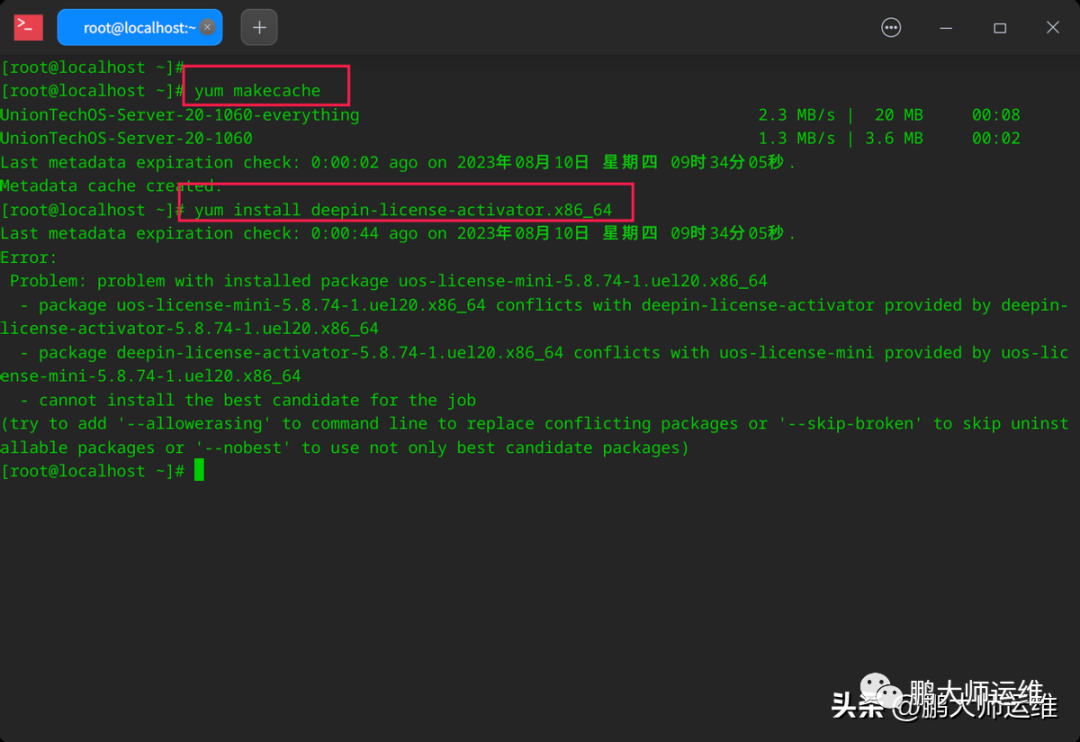Viewport: 1080px width, 742px height.
Task: Click 'UnionTechOS-Server-20-1060-everything' repo line
Action: click(x=180, y=114)
